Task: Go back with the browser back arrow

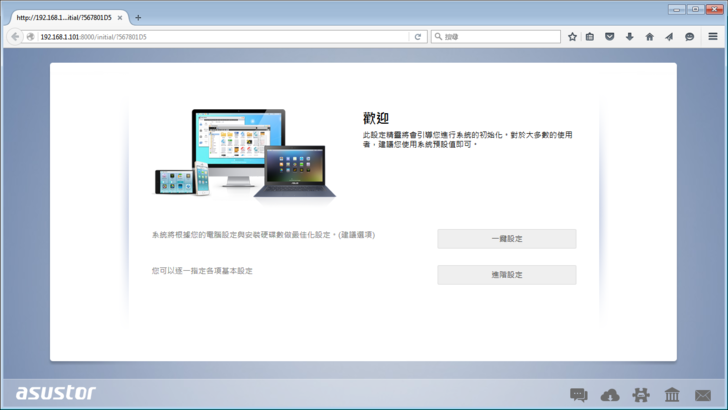Action: pyautogui.click(x=15, y=37)
